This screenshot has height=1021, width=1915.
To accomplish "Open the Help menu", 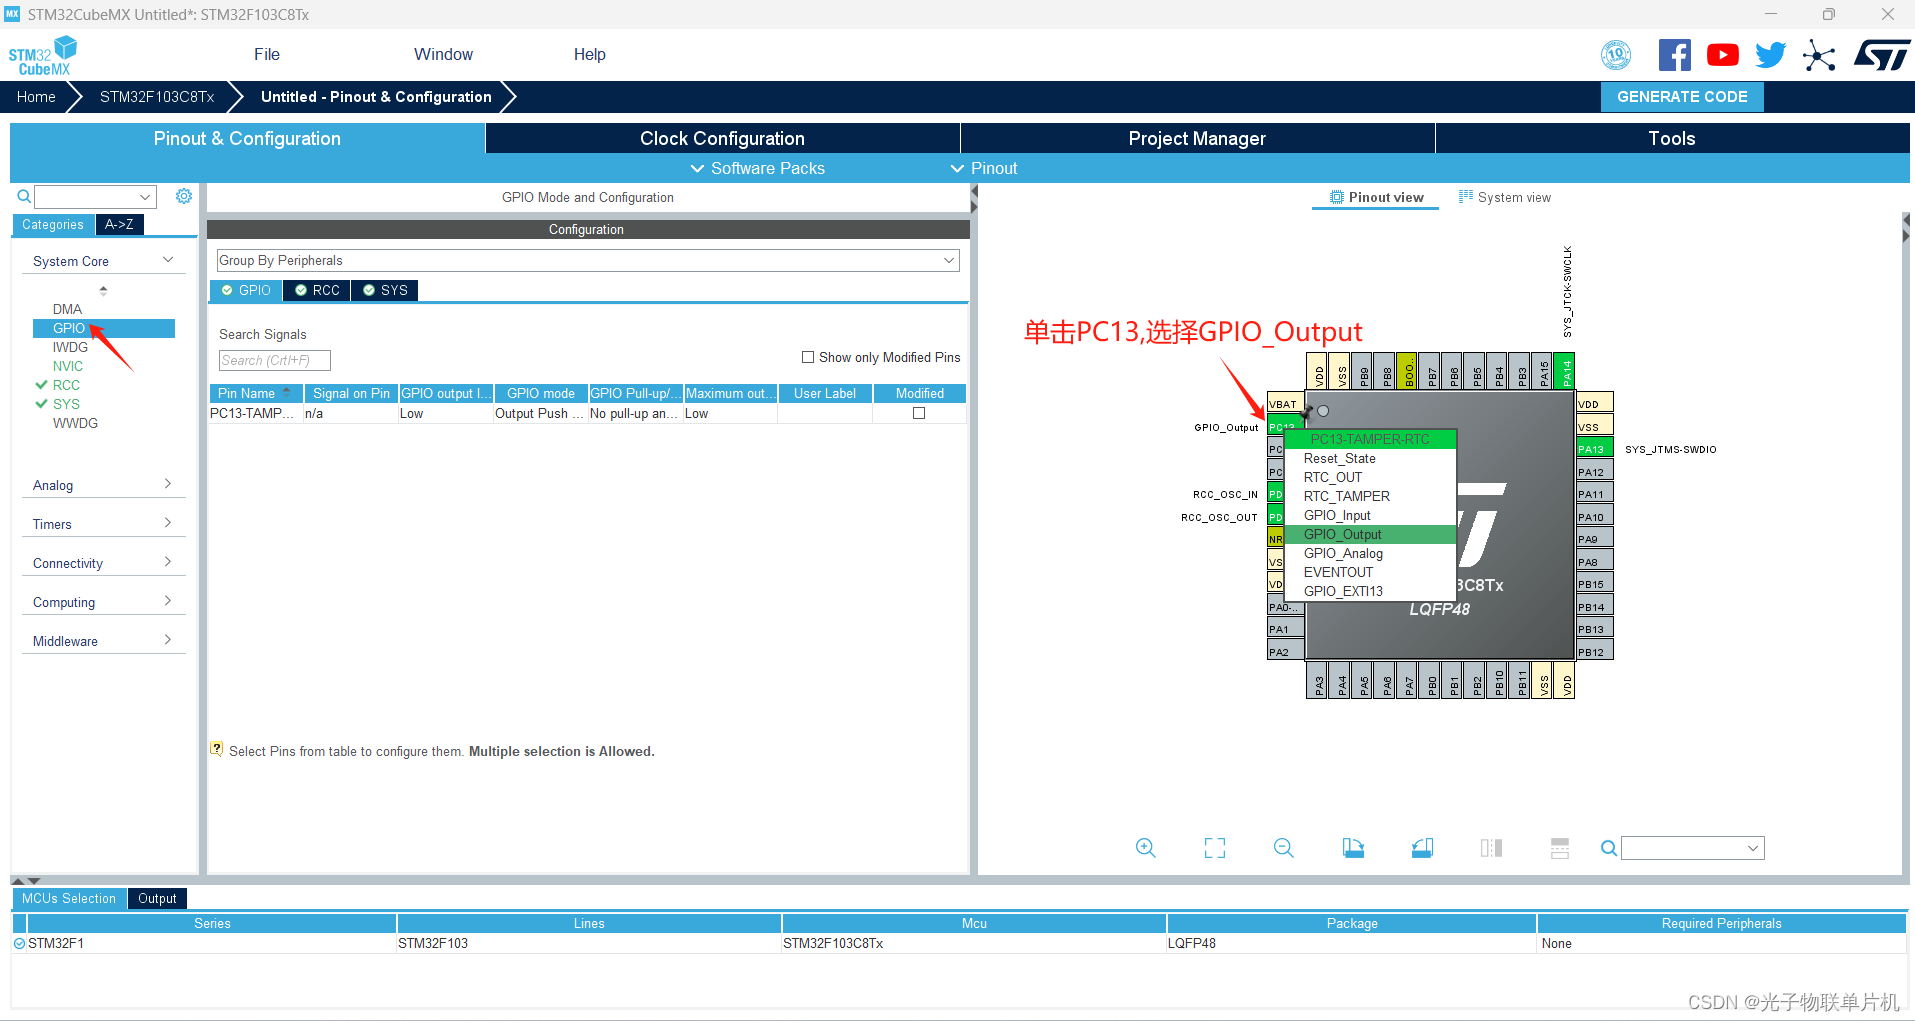I will point(590,54).
